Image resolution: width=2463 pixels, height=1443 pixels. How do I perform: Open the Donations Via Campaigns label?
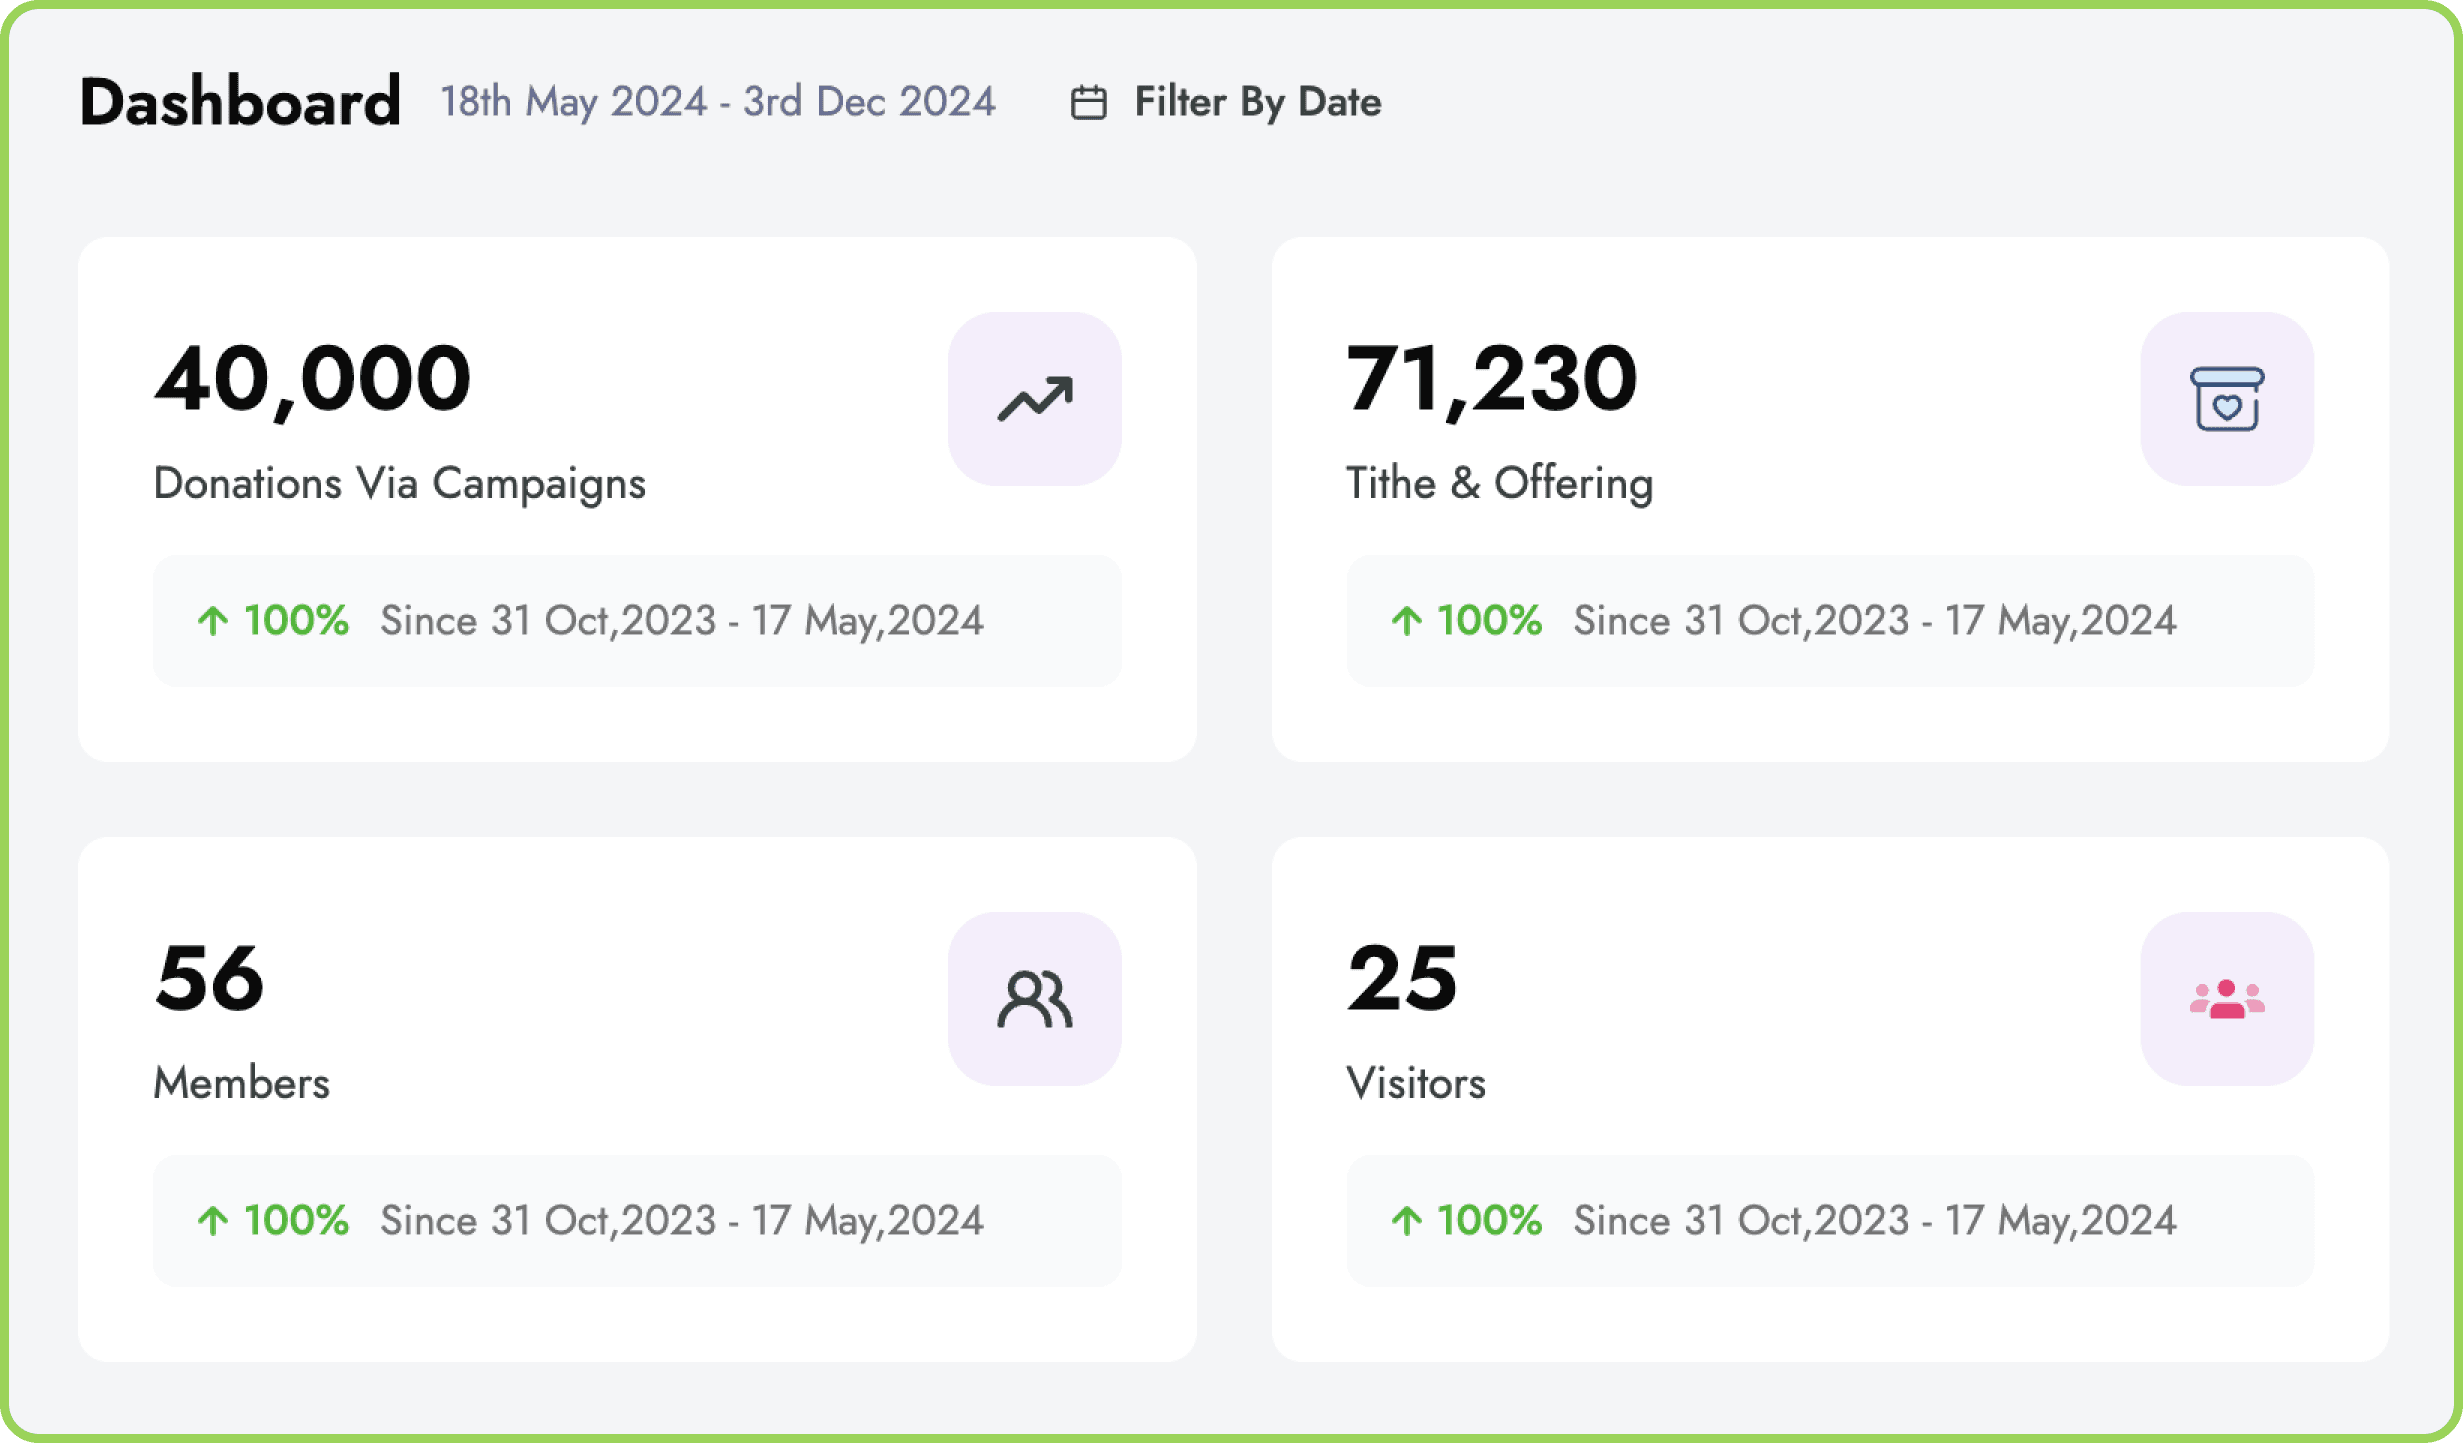click(x=399, y=483)
